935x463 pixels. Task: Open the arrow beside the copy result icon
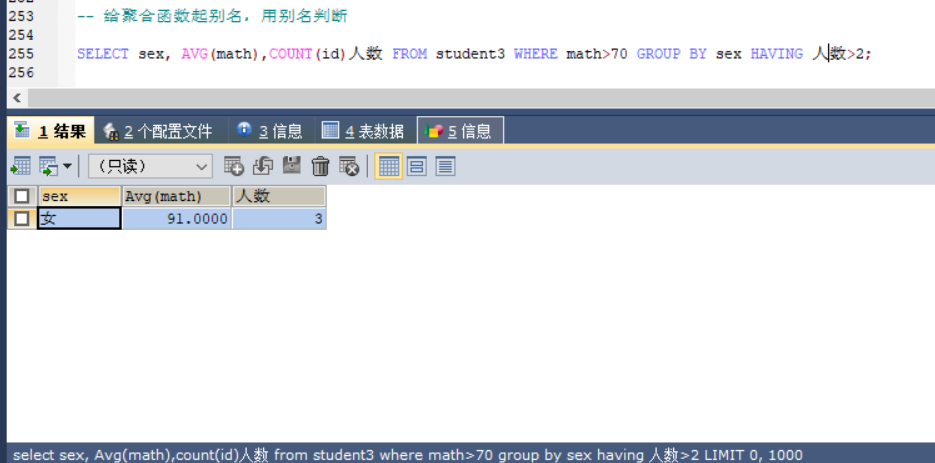pyautogui.click(x=67, y=166)
